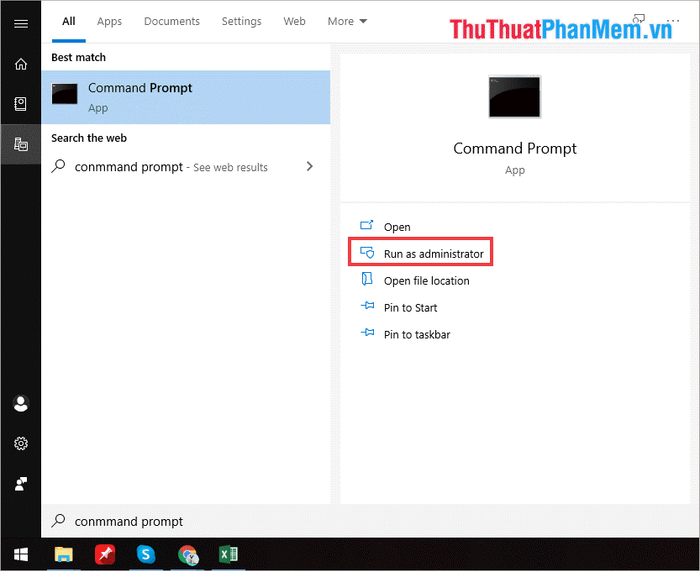Image resolution: width=700 pixels, height=571 pixels.
Task: Switch to the Apps tab
Action: click(109, 21)
